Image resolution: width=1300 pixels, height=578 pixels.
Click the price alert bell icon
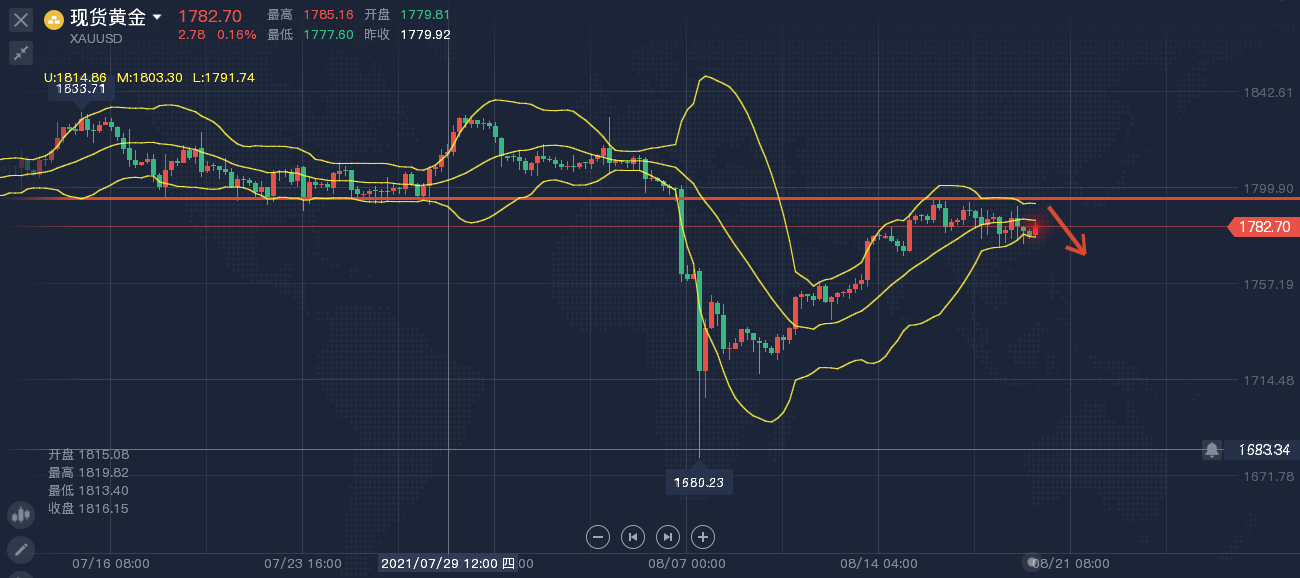pos(1212,450)
